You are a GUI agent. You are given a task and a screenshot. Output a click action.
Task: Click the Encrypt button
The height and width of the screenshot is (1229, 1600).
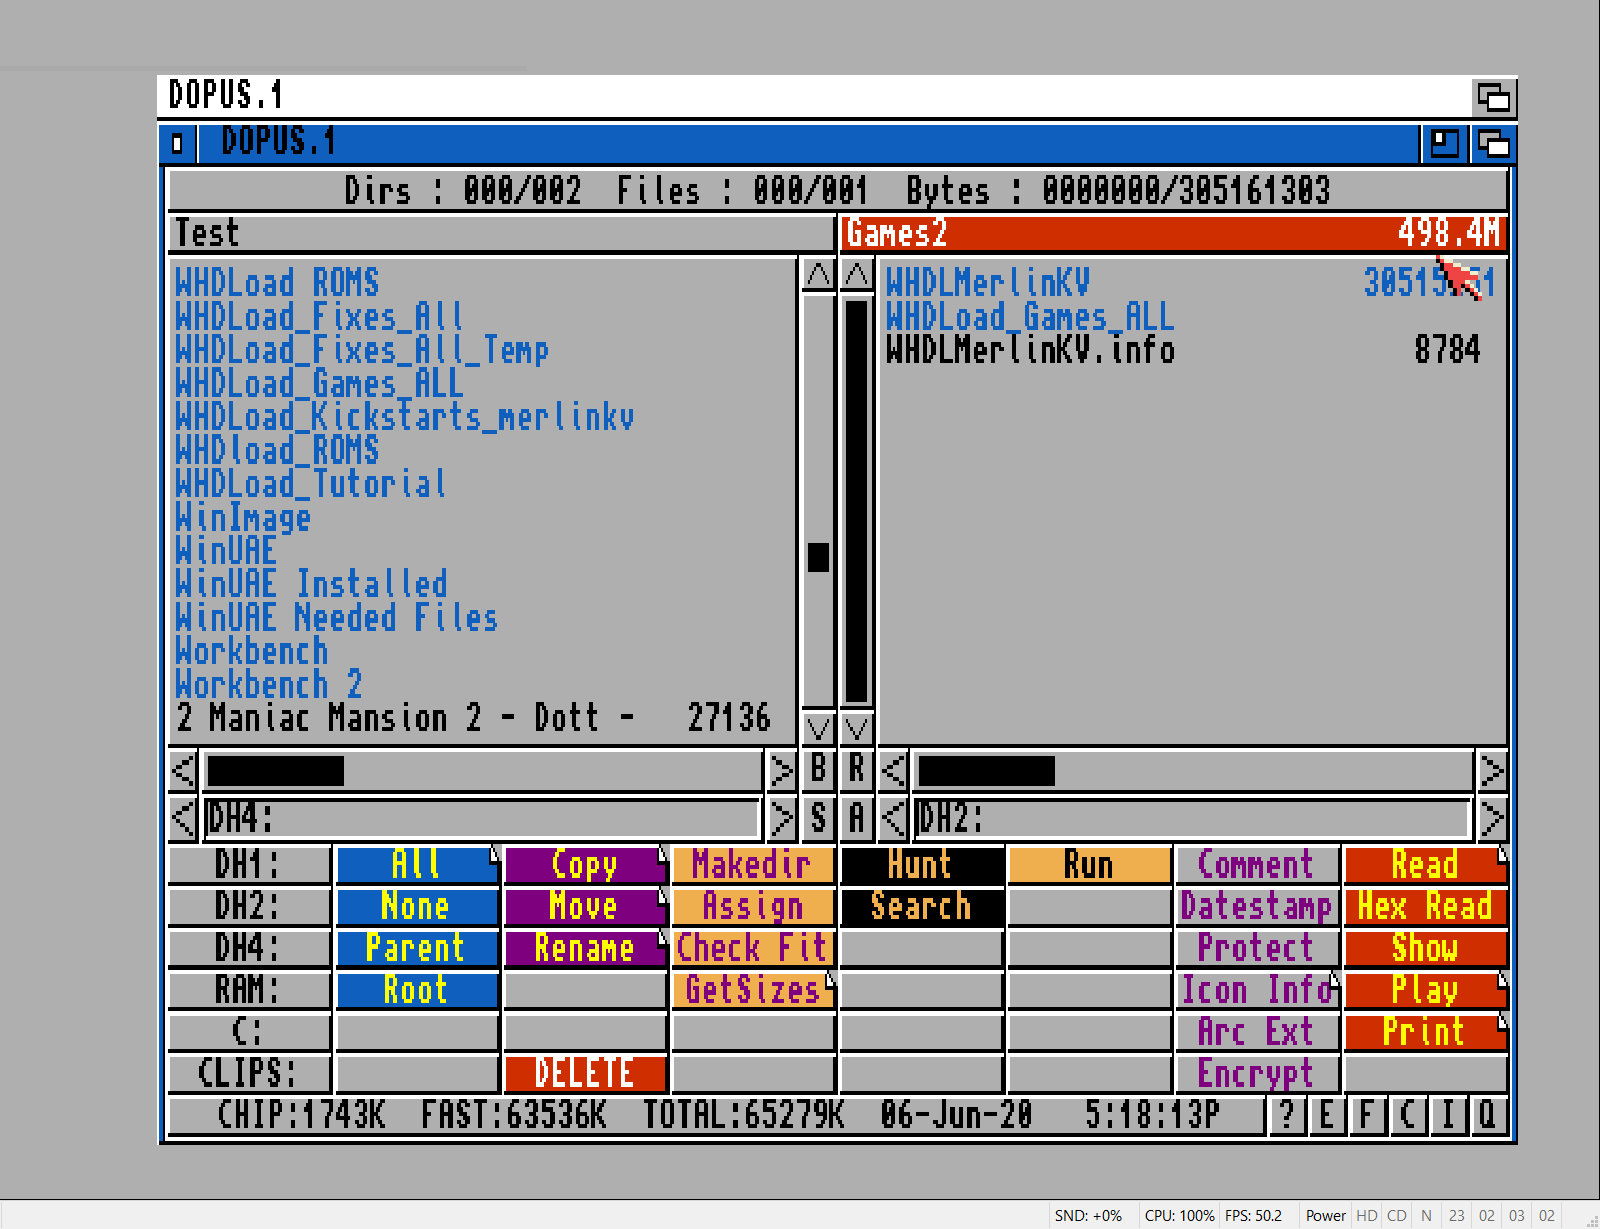tap(1257, 1073)
